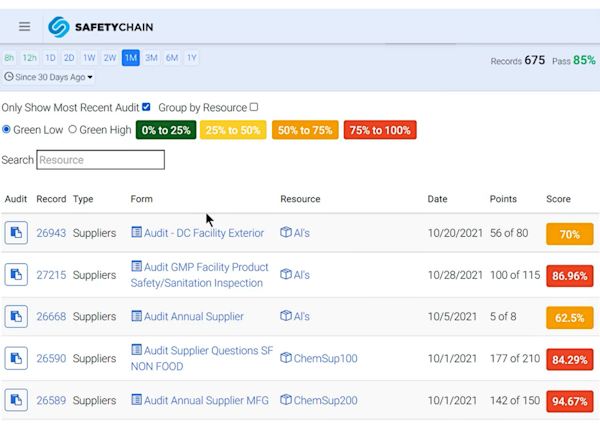Click the Points column header
The width and height of the screenshot is (600, 436).
coord(503,199)
